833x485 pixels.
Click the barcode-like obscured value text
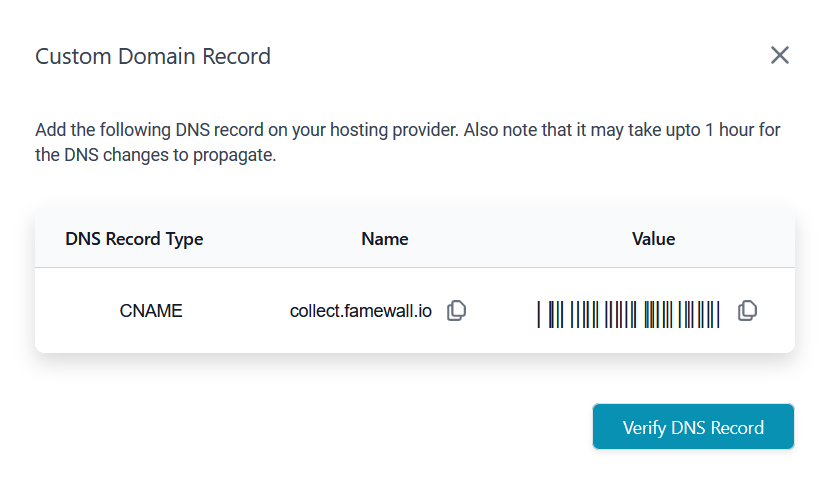628,313
